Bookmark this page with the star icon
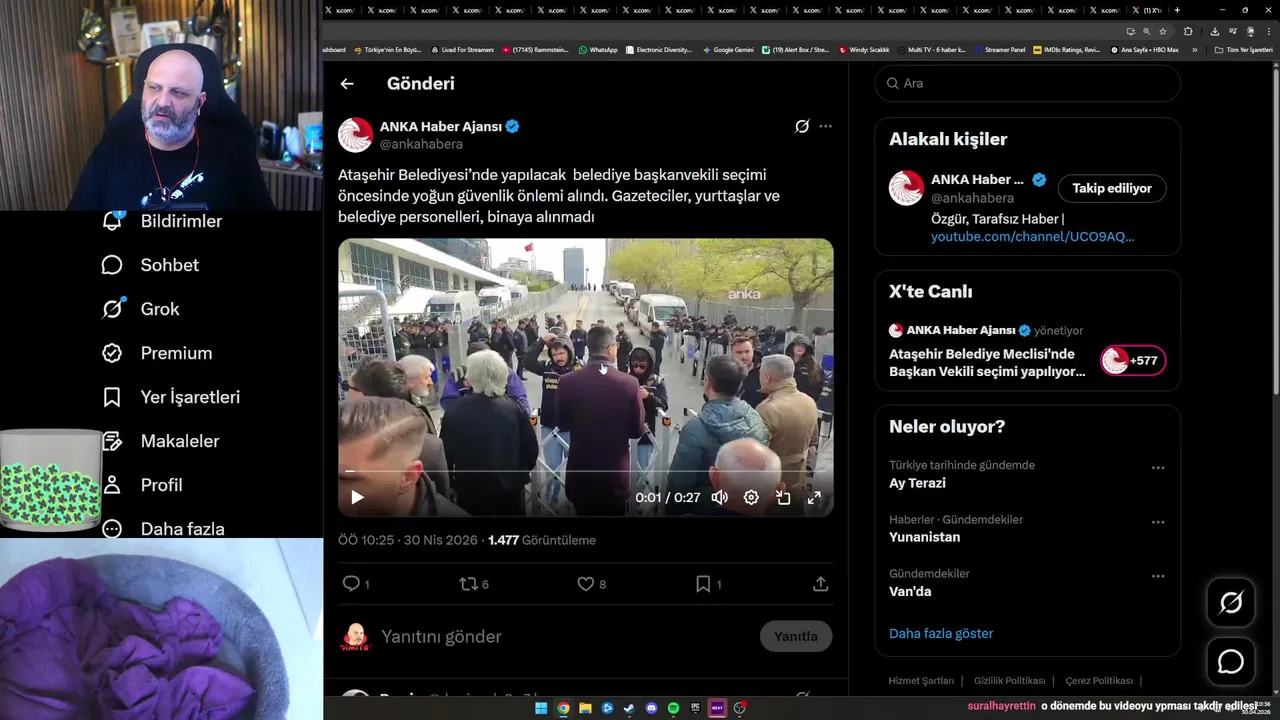This screenshot has height=720, width=1280. (x=1162, y=31)
